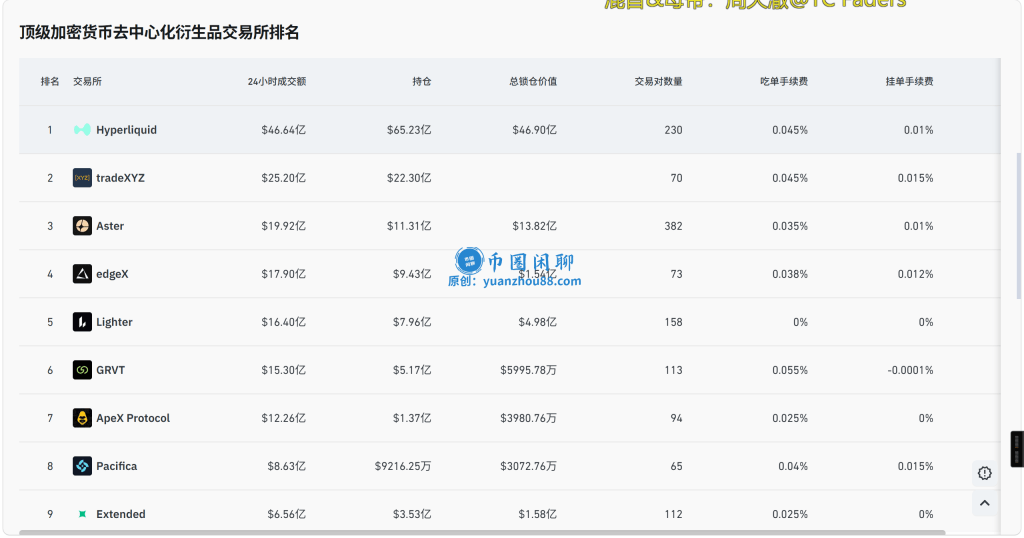Click the ApeX Protocol logo icon
This screenshot has height=538, width=1024.
pos(82,418)
